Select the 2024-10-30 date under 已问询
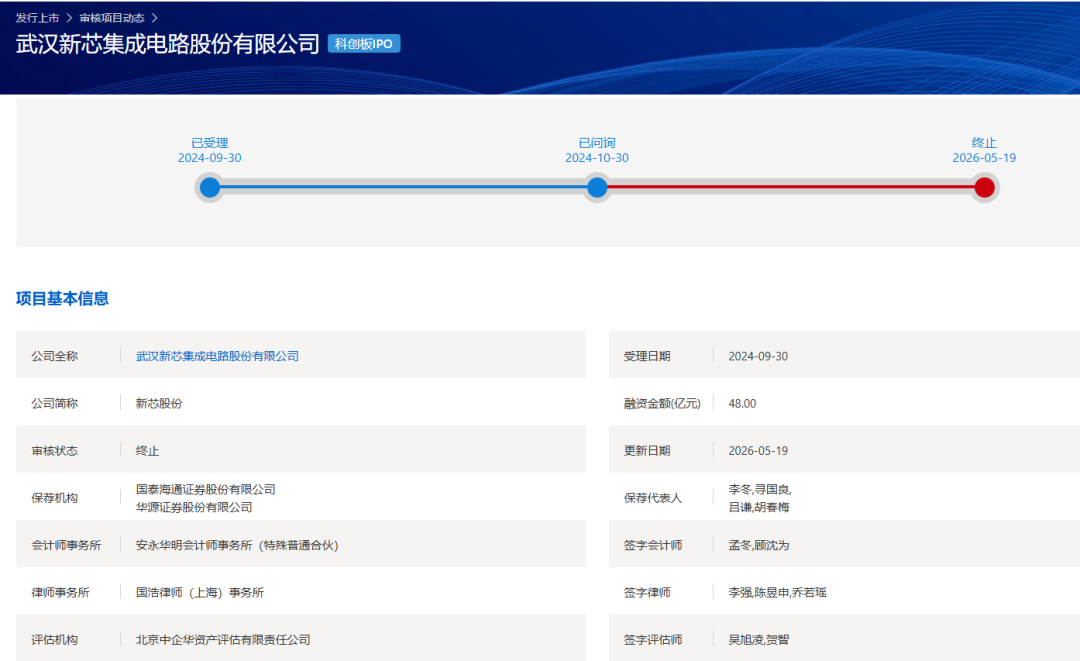Viewport: 1080px width, 661px height. [596, 158]
